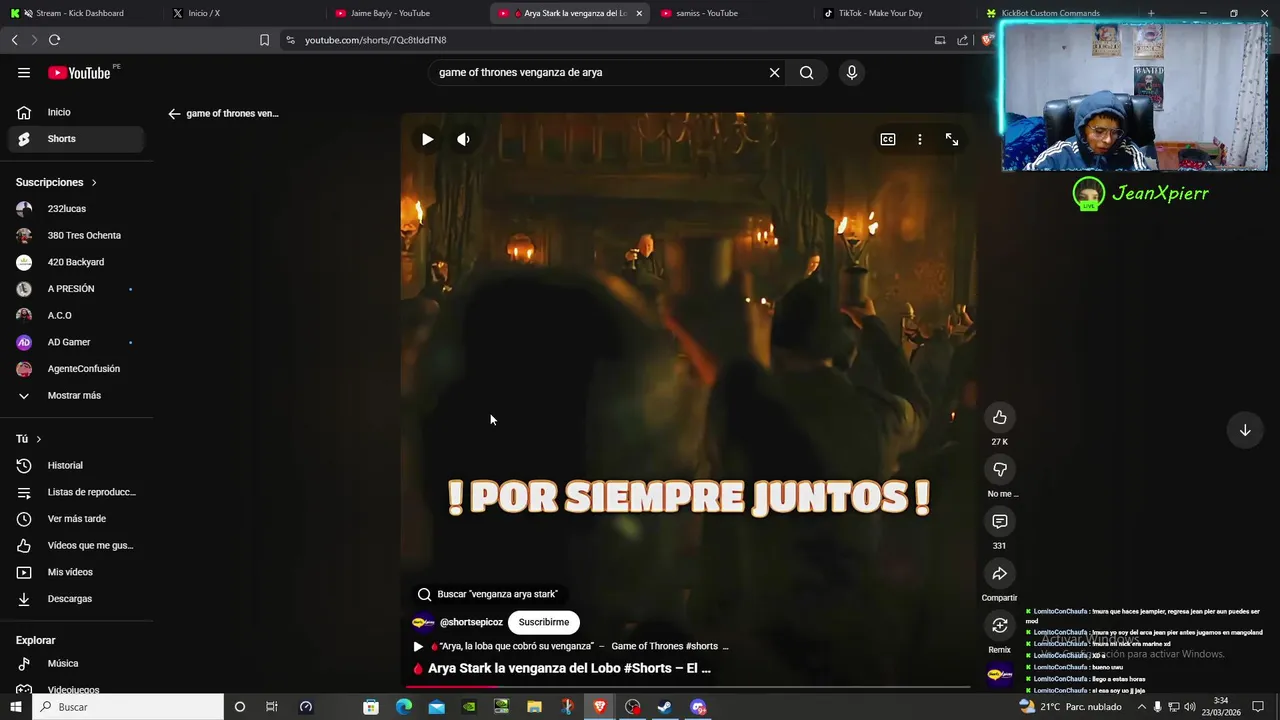Close the Arya Stark tab
This screenshot has height=720, width=1280.
(639, 13)
